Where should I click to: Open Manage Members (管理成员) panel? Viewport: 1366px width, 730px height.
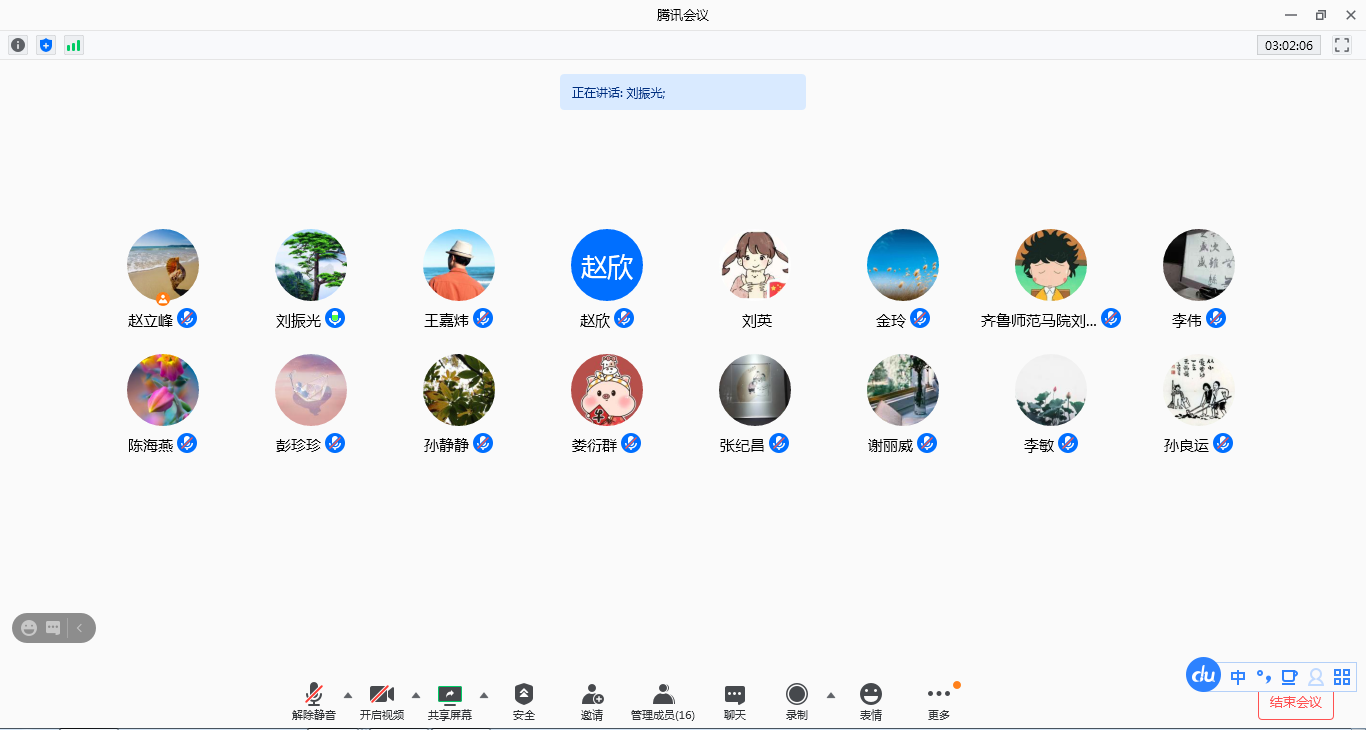coord(662,701)
